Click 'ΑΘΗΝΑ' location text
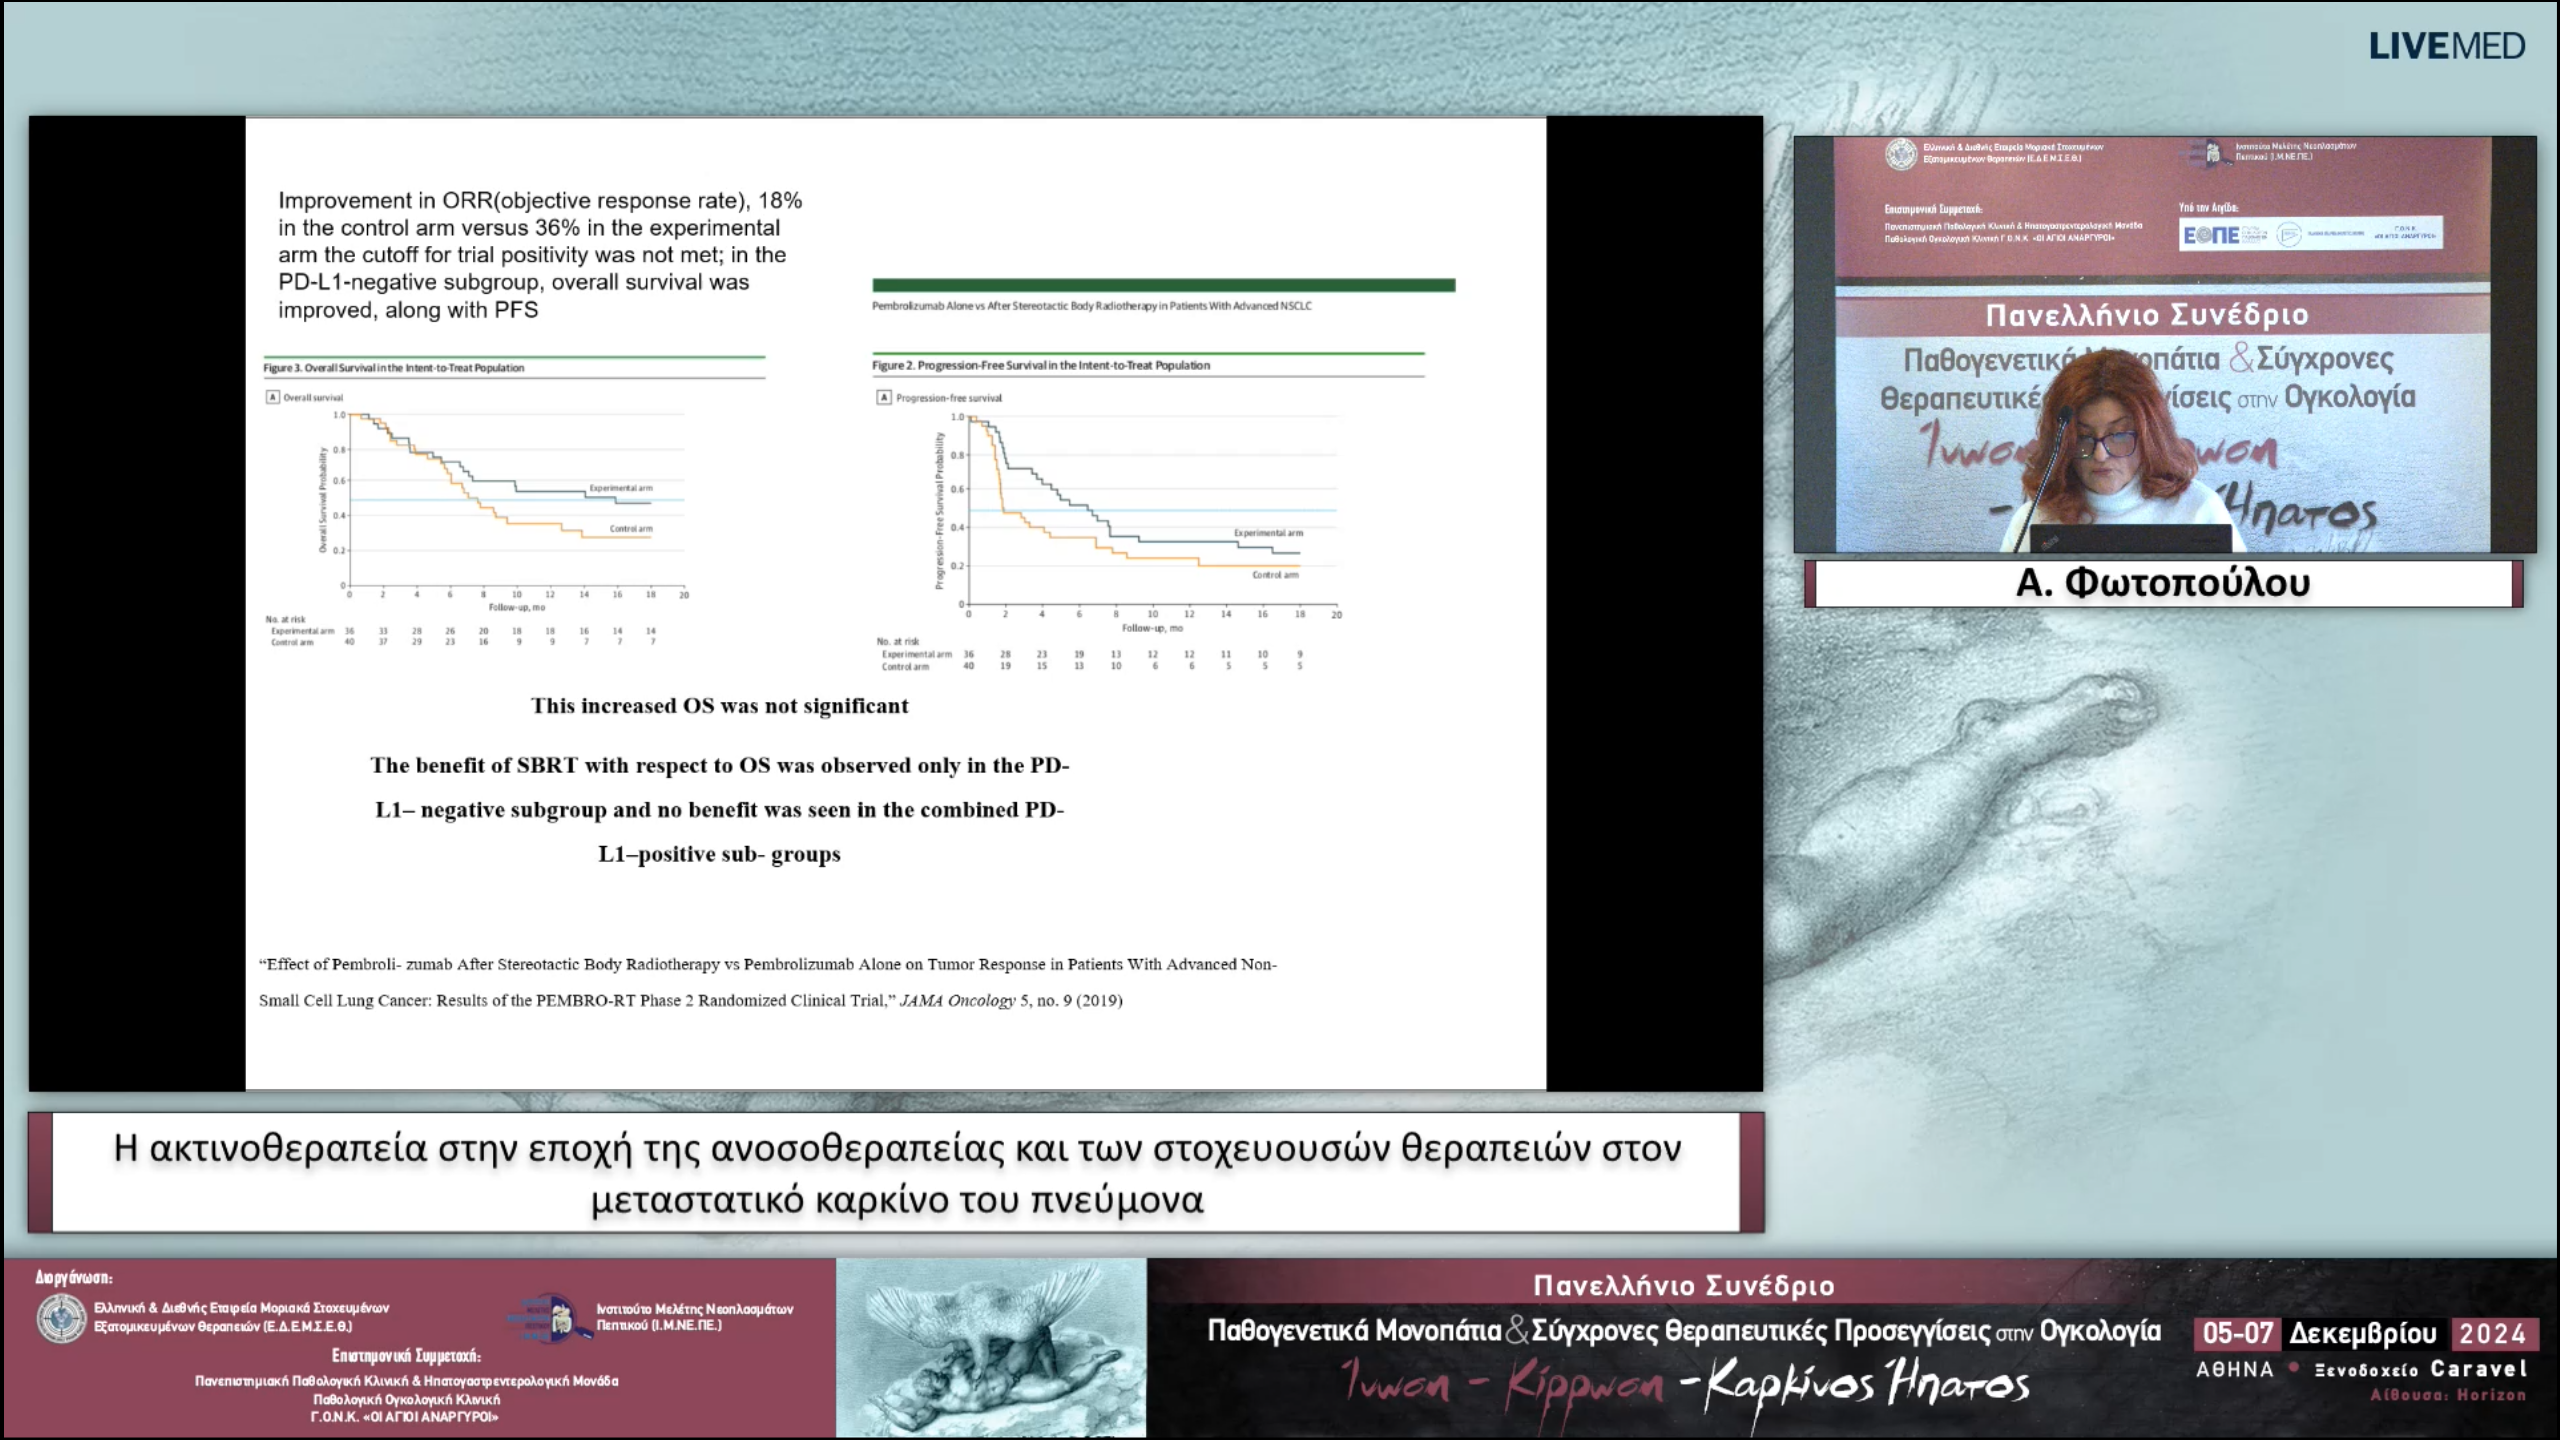The height and width of the screenshot is (1440, 2560). (2234, 1369)
